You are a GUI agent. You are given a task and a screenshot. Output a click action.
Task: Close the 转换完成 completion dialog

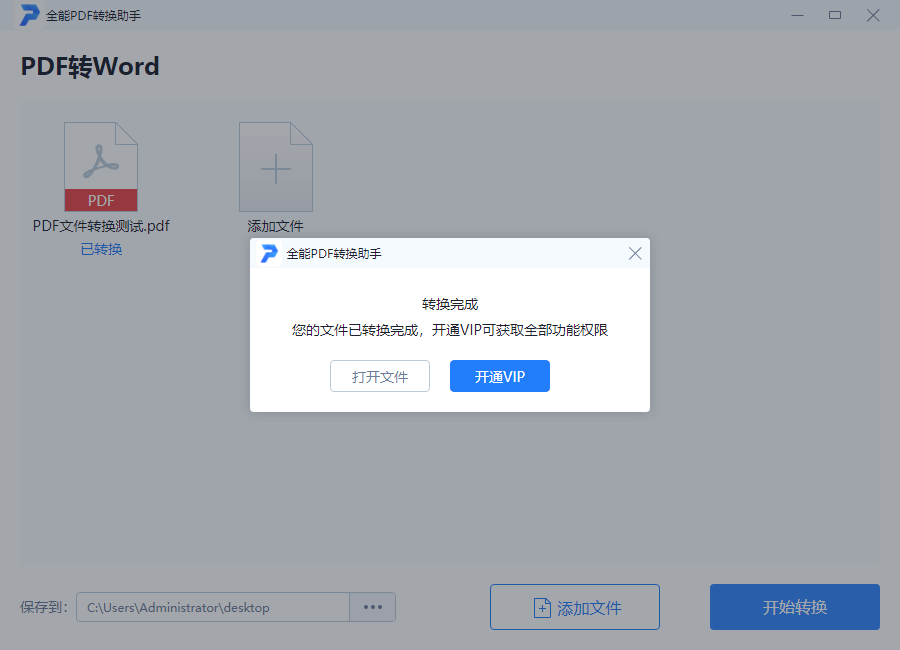click(x=635, y=253)
